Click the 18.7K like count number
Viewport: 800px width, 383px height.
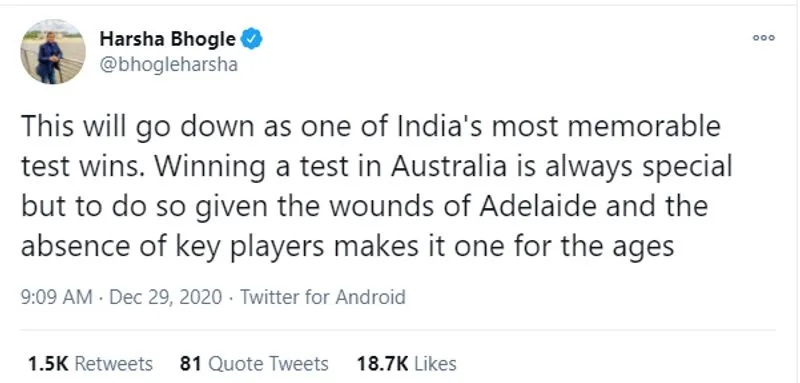tap(383, 364)
